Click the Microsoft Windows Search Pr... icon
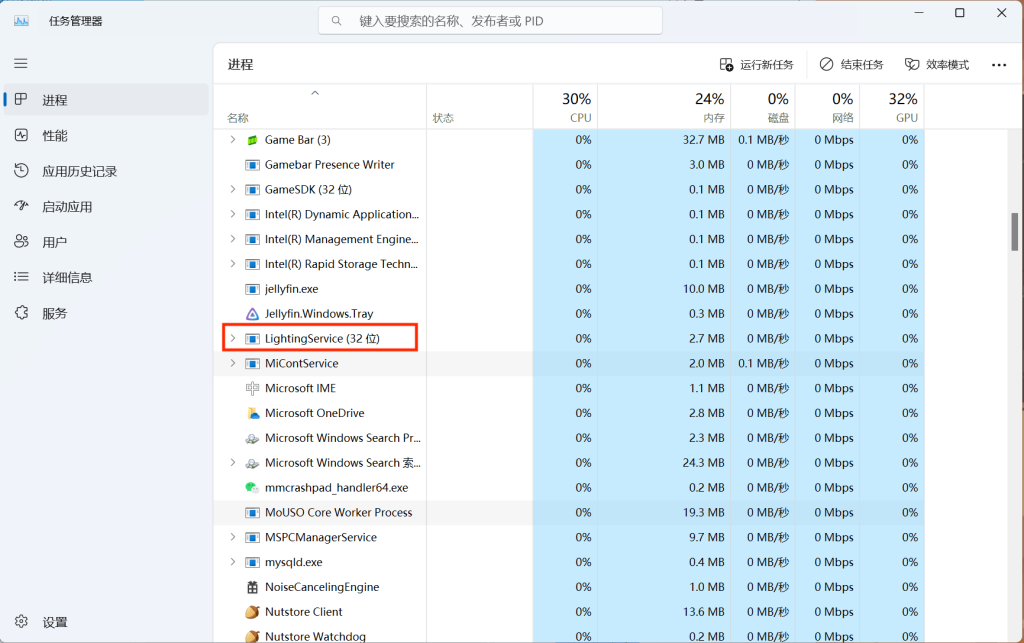1024x643 pixels. click(252, 438)
